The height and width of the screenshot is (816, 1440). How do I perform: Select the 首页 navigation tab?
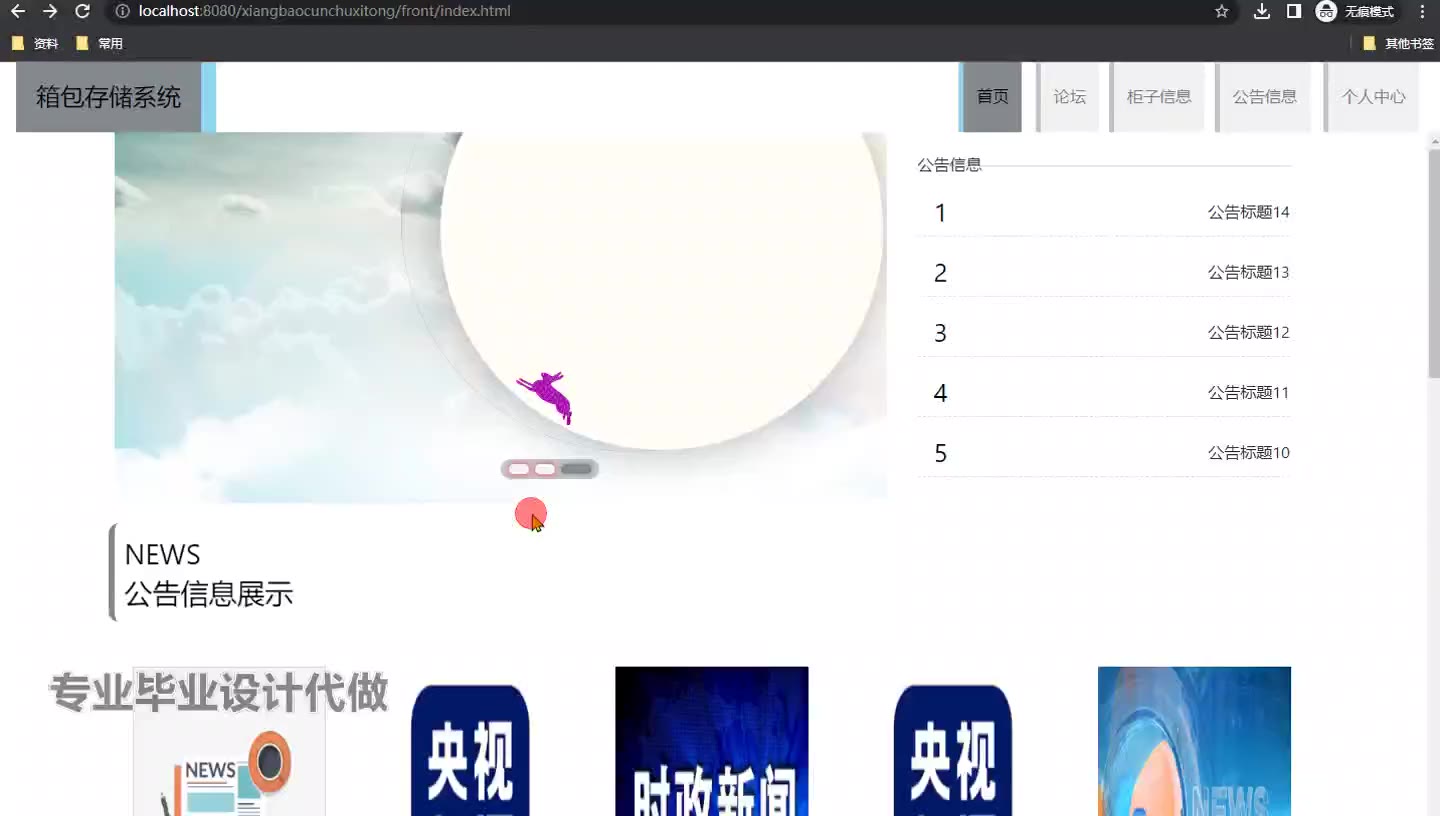(991, 97)
